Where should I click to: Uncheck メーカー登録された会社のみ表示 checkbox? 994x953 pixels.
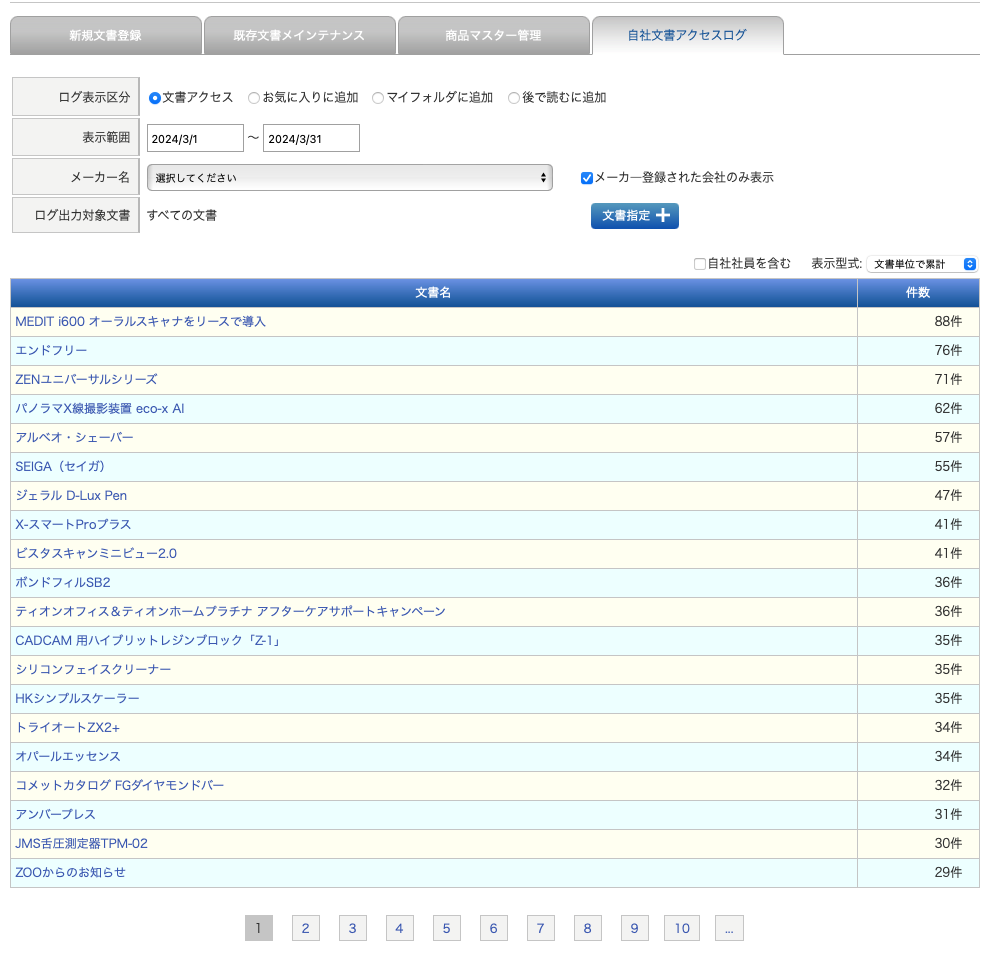tap(587, 178)
